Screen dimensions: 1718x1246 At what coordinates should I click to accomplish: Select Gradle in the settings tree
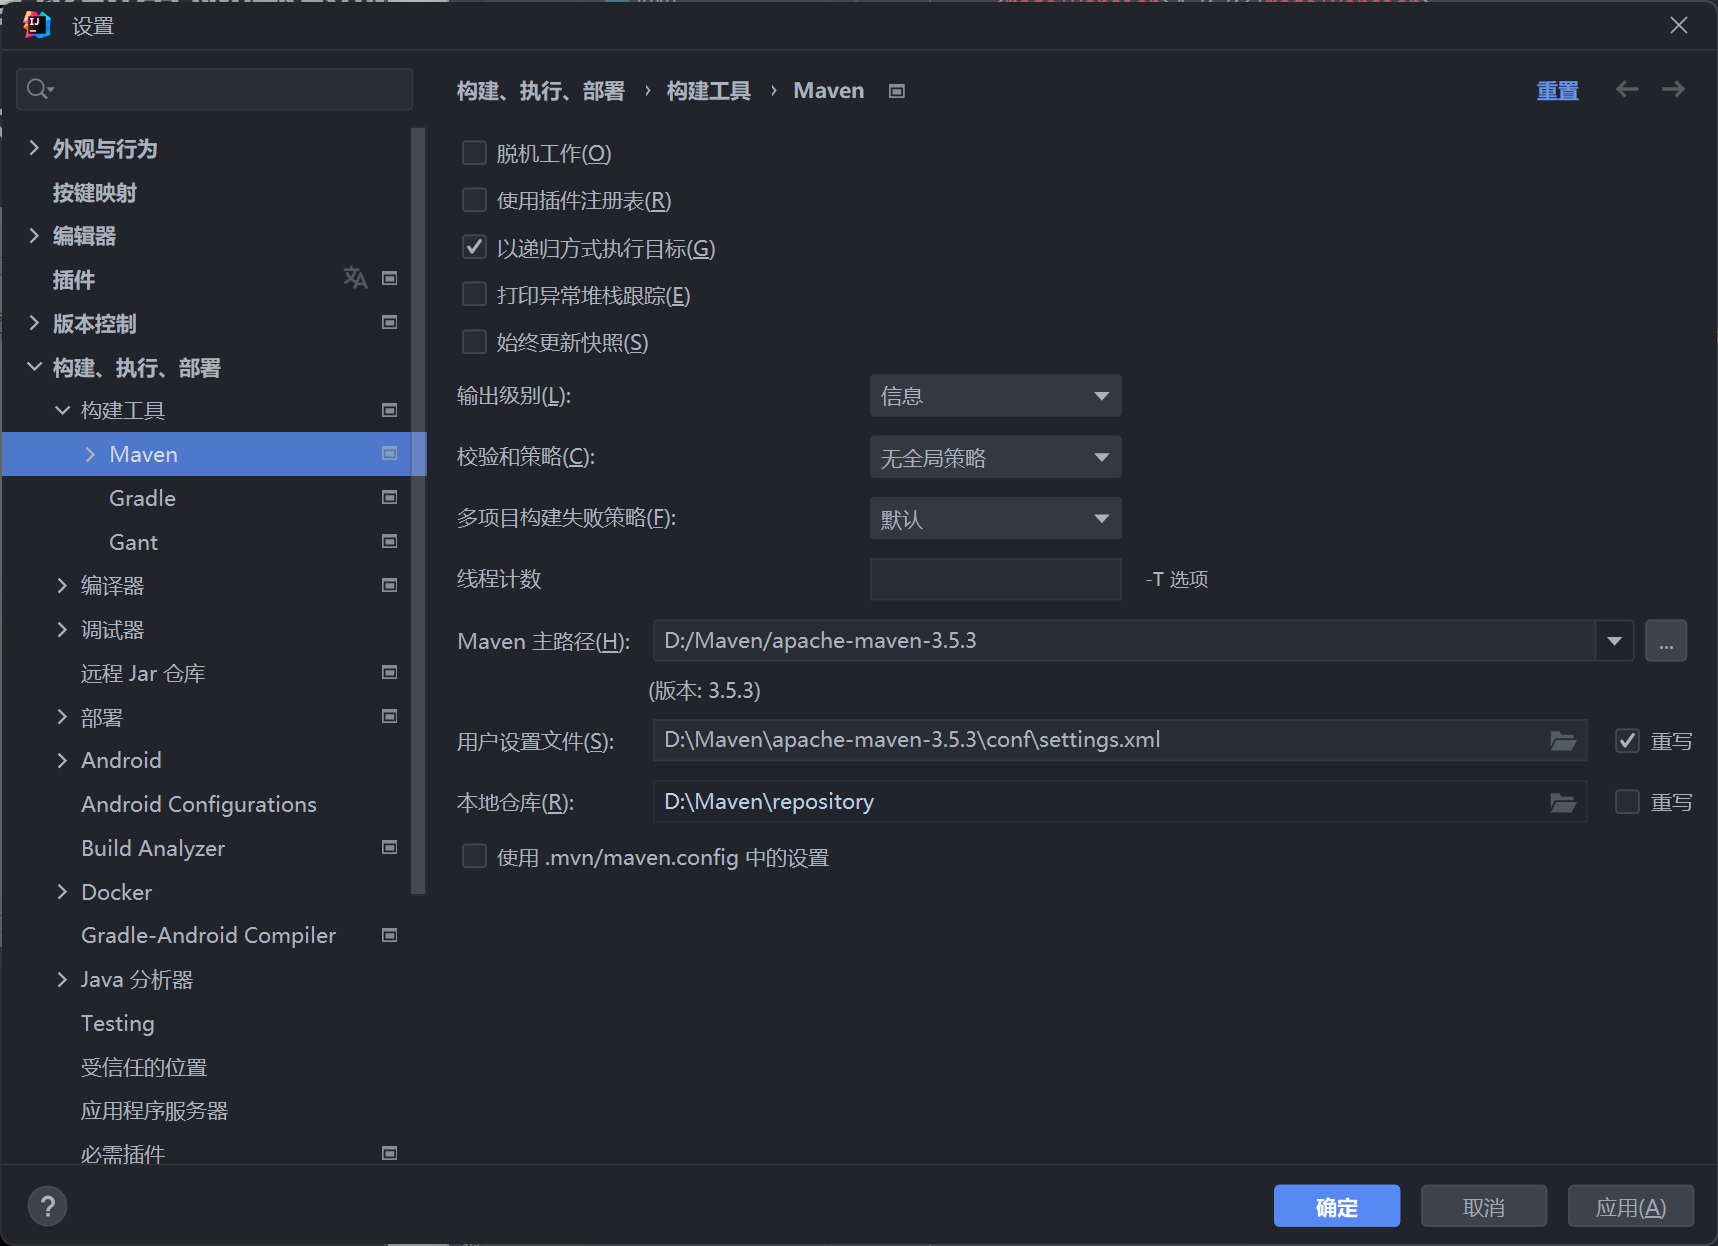[x=142, y=498]
